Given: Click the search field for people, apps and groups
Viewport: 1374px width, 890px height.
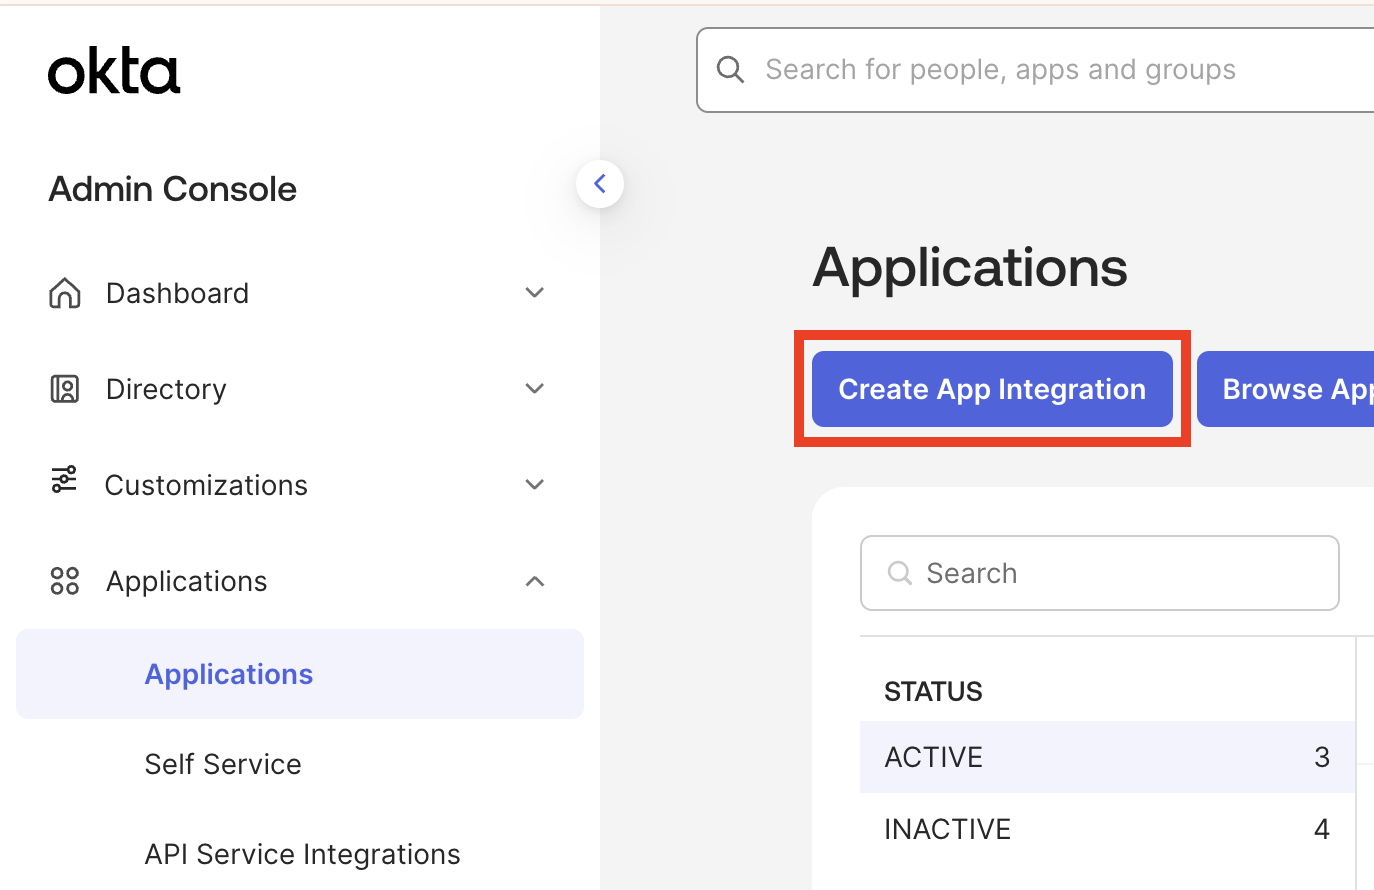Looking at the screenshot, I should click(1000, 69).
